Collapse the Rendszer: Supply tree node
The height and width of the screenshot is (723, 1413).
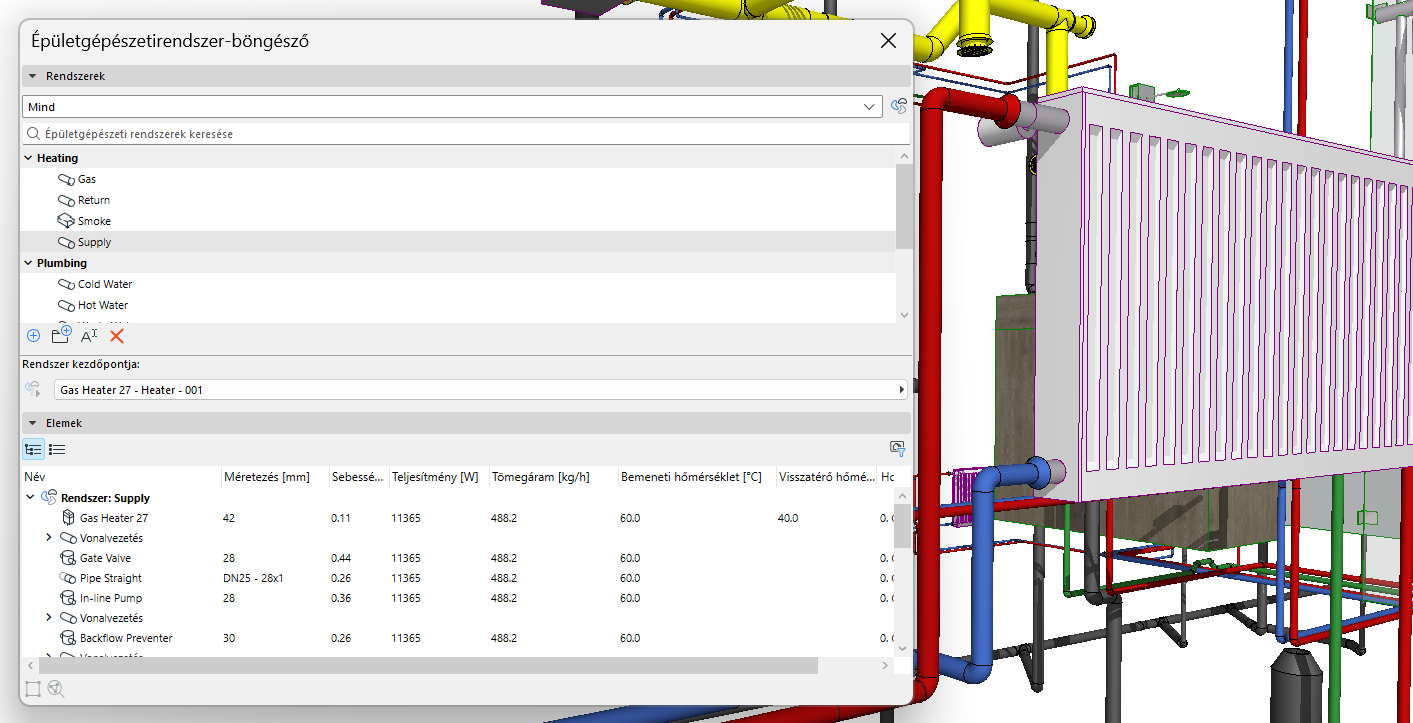30,498
